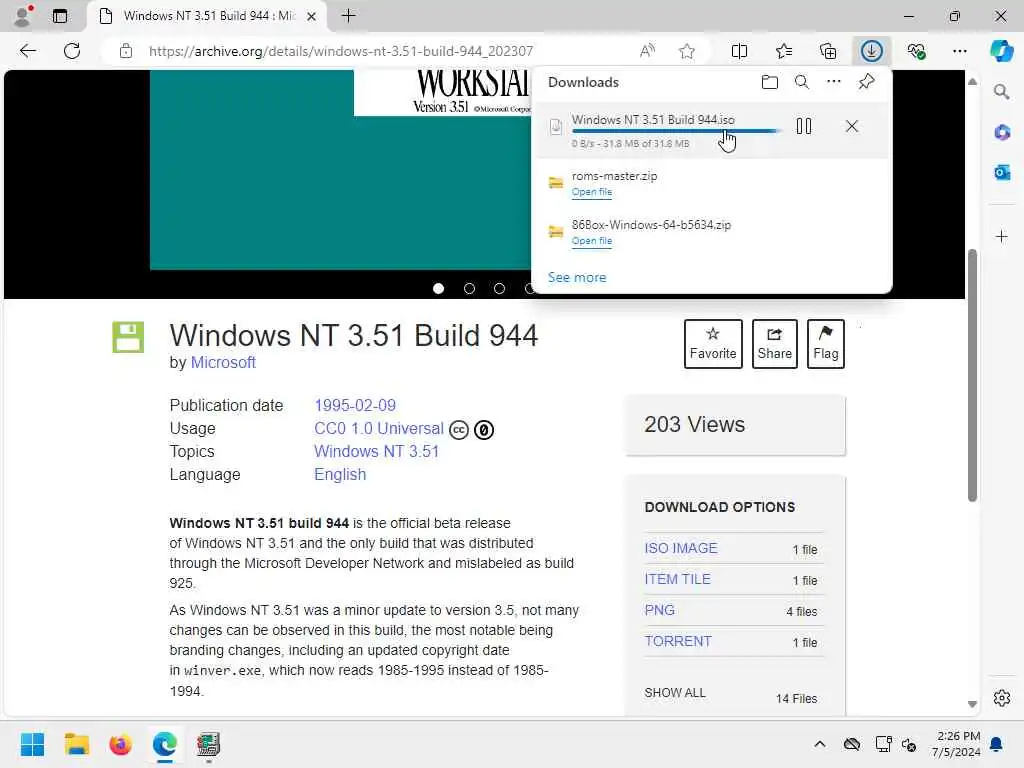Open Browser essentials heart icon
Viewport: 1024px width, 768px height.
coord(916,51)
